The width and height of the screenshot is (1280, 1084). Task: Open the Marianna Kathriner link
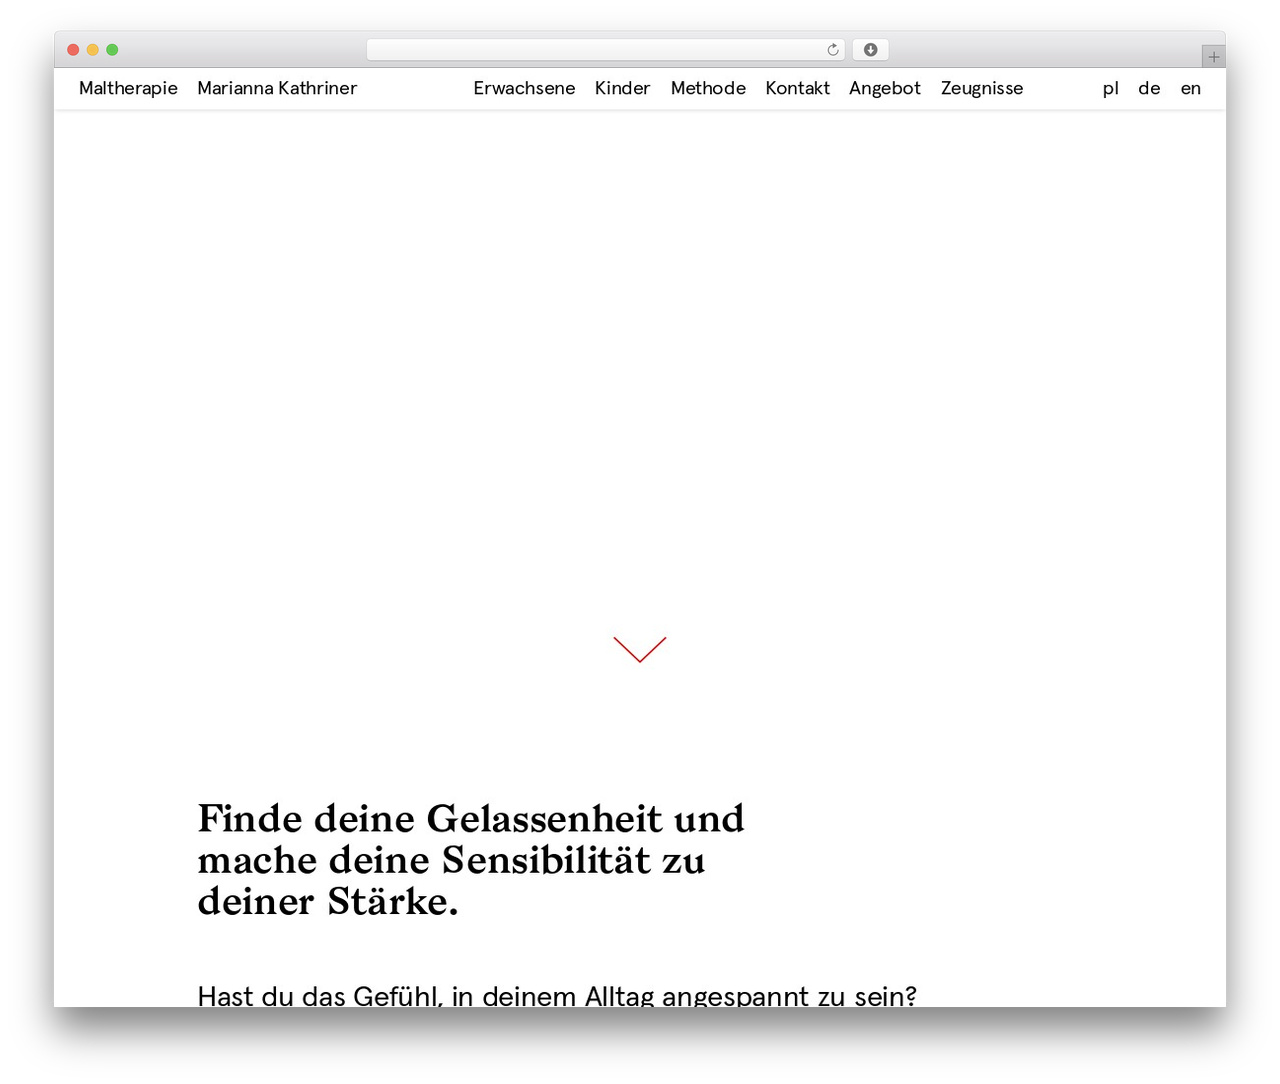click(x=277, y=88)
